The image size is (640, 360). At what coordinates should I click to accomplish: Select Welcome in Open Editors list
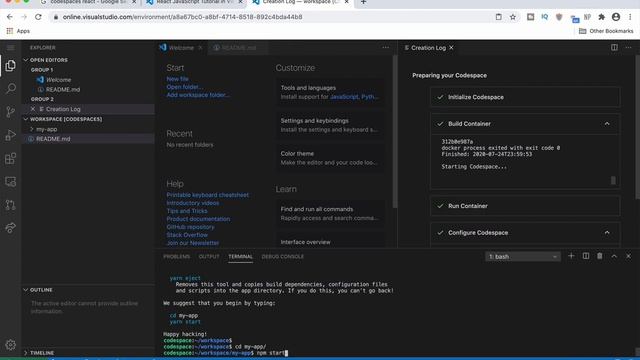[88, 80]
